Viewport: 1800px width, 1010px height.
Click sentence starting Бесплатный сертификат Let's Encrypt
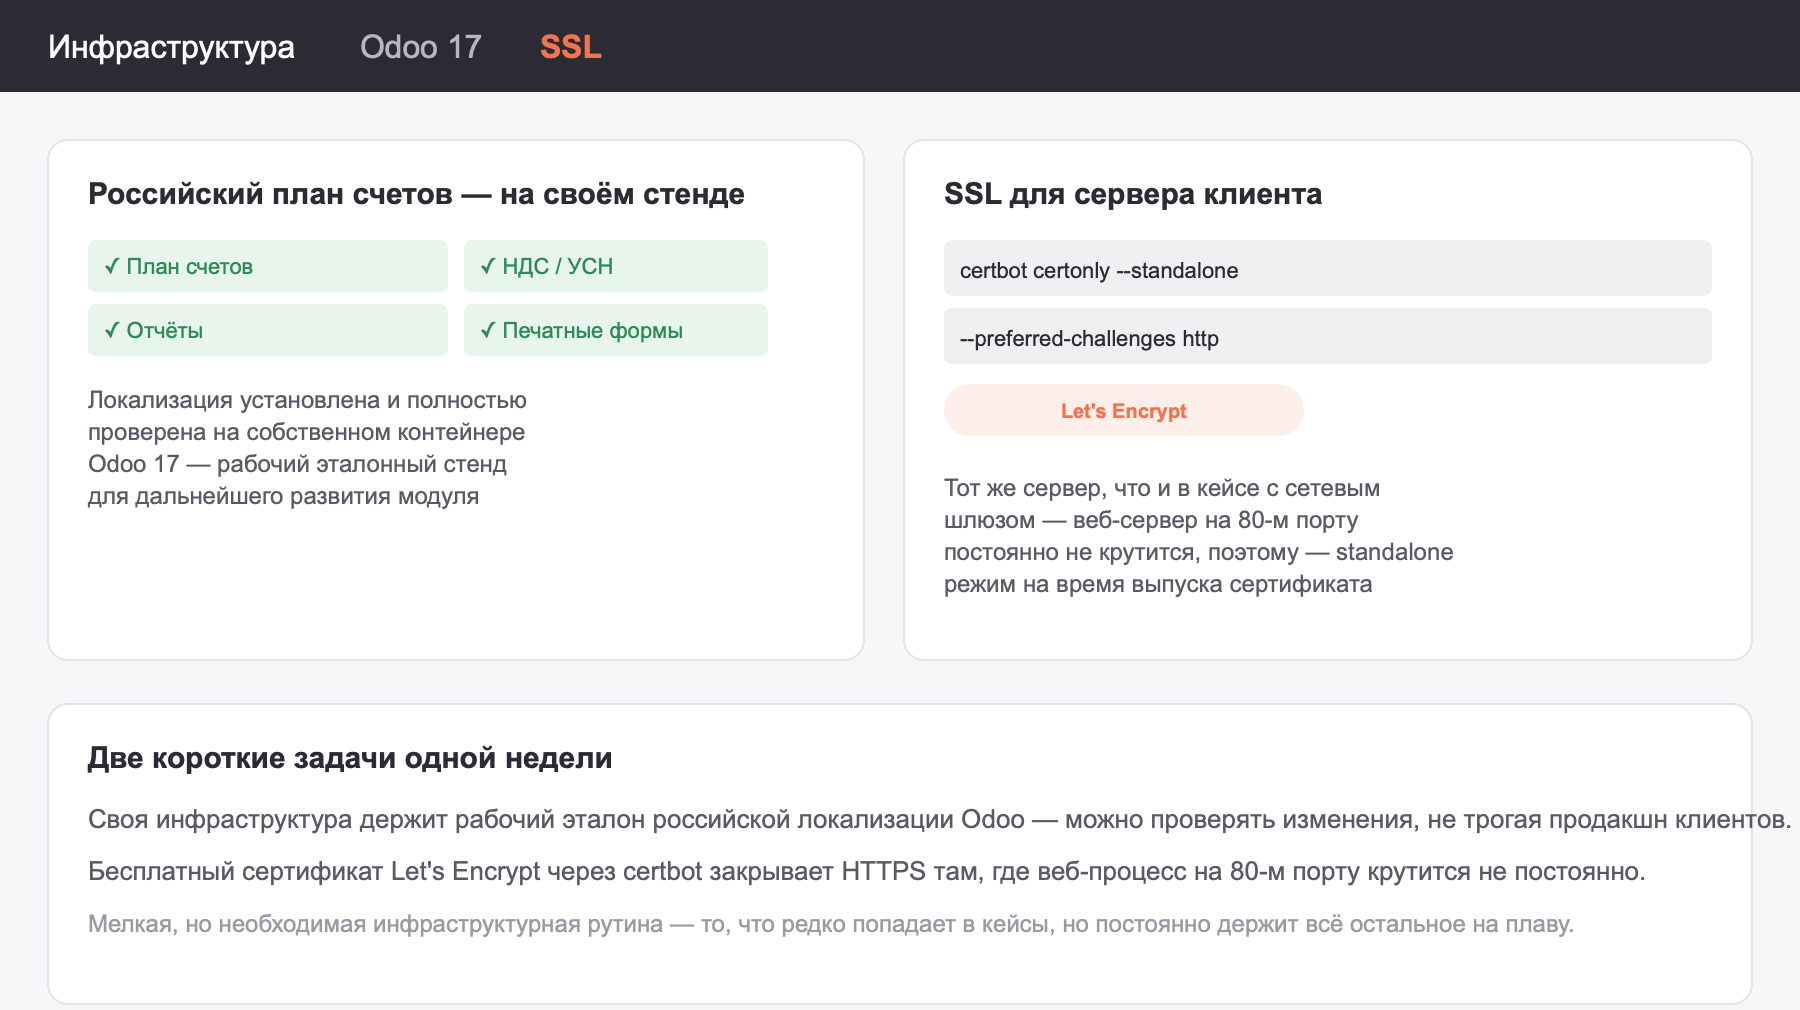(866, 872)
